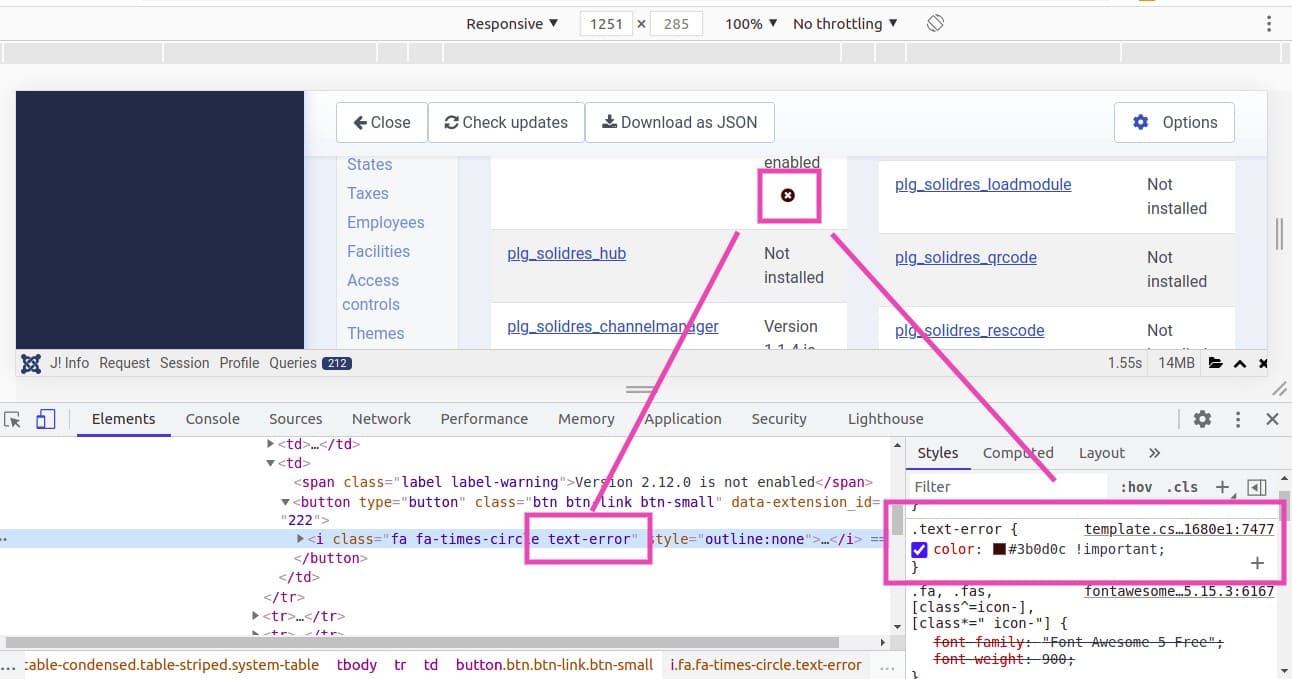Open the Responsive device dropdown

tap(512, 24)
